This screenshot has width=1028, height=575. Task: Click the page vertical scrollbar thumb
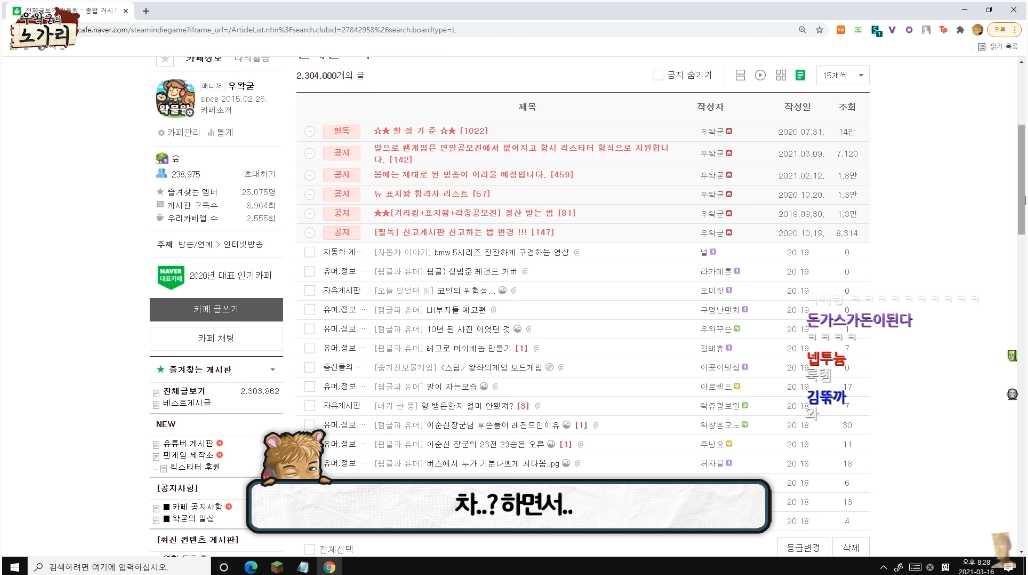[x=1021, y=179]
